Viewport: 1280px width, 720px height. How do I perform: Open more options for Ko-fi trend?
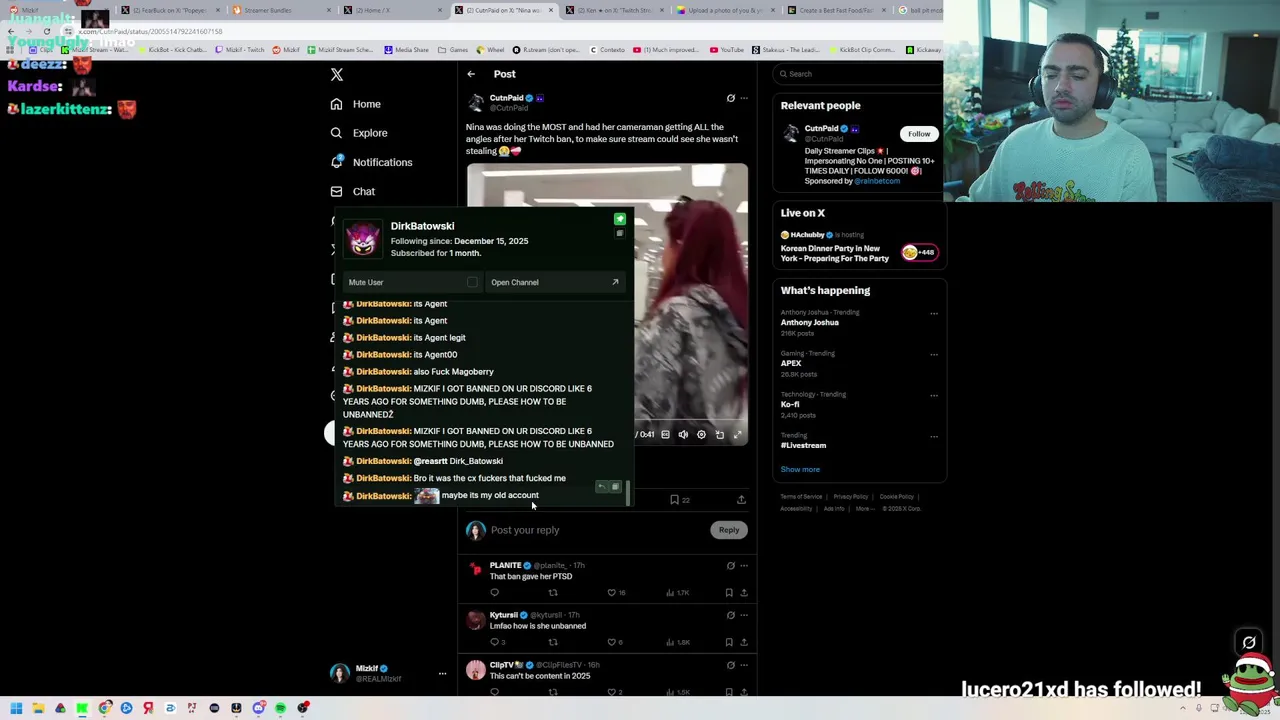934,395
